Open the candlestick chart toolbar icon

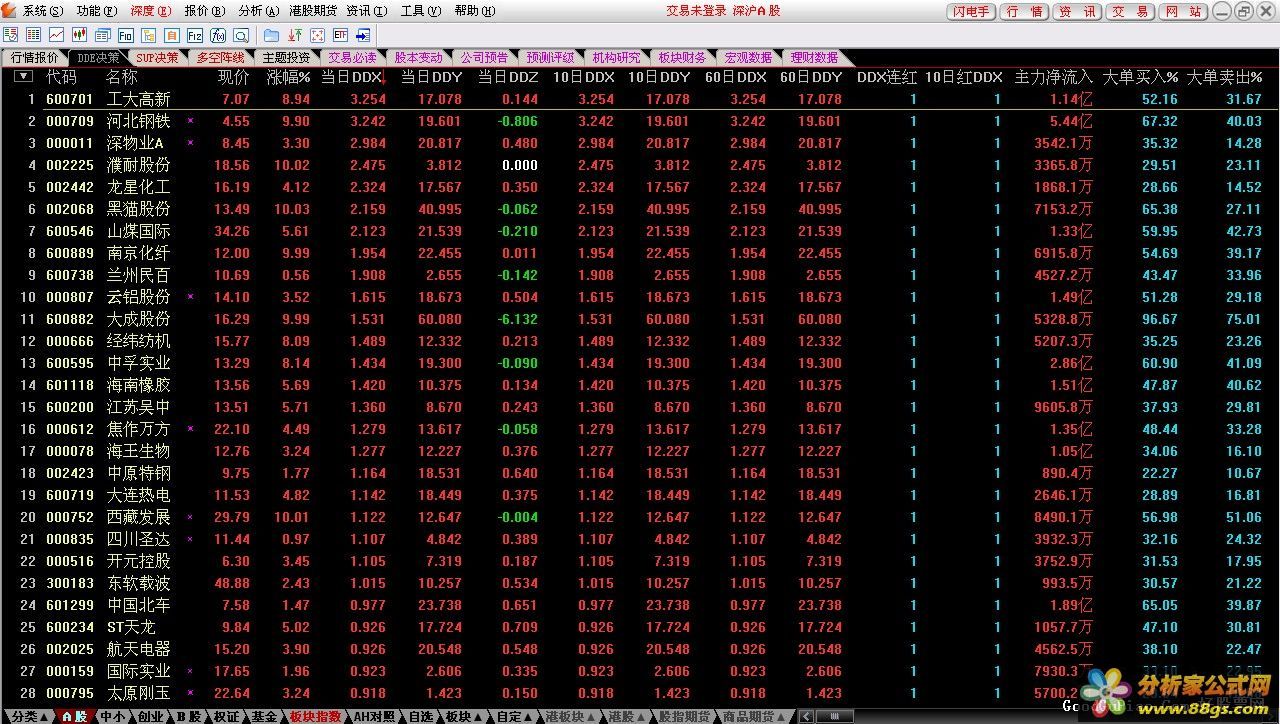click(x=79, y=35)
